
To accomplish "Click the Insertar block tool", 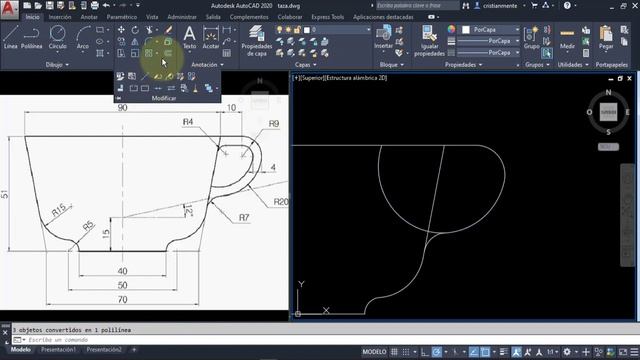I will click(384, 38).
